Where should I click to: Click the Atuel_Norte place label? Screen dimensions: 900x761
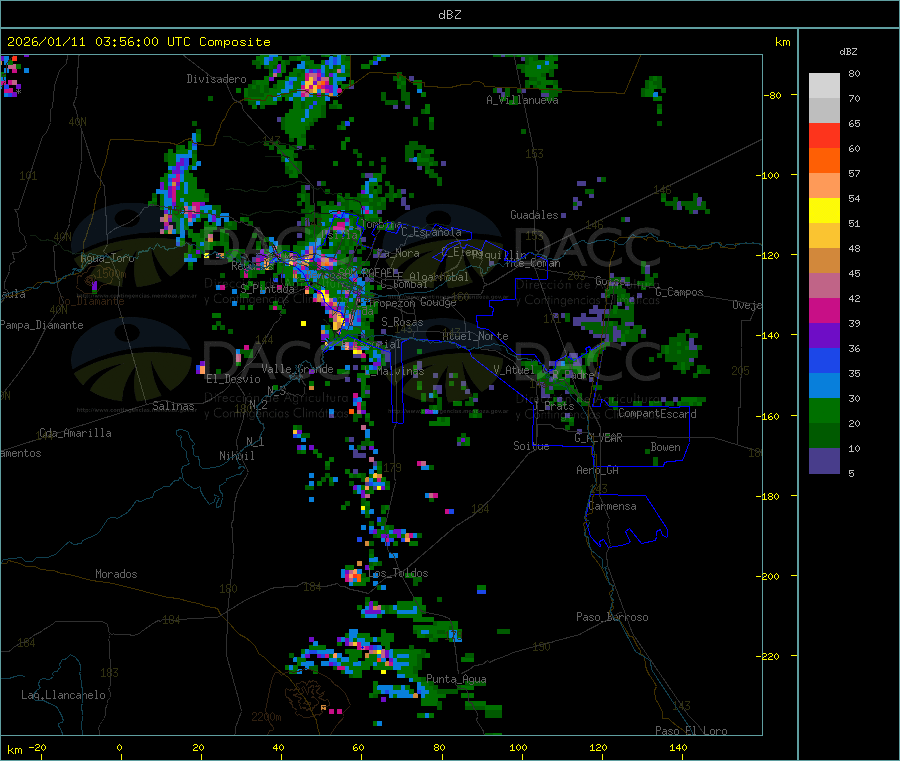click(475, 336)
